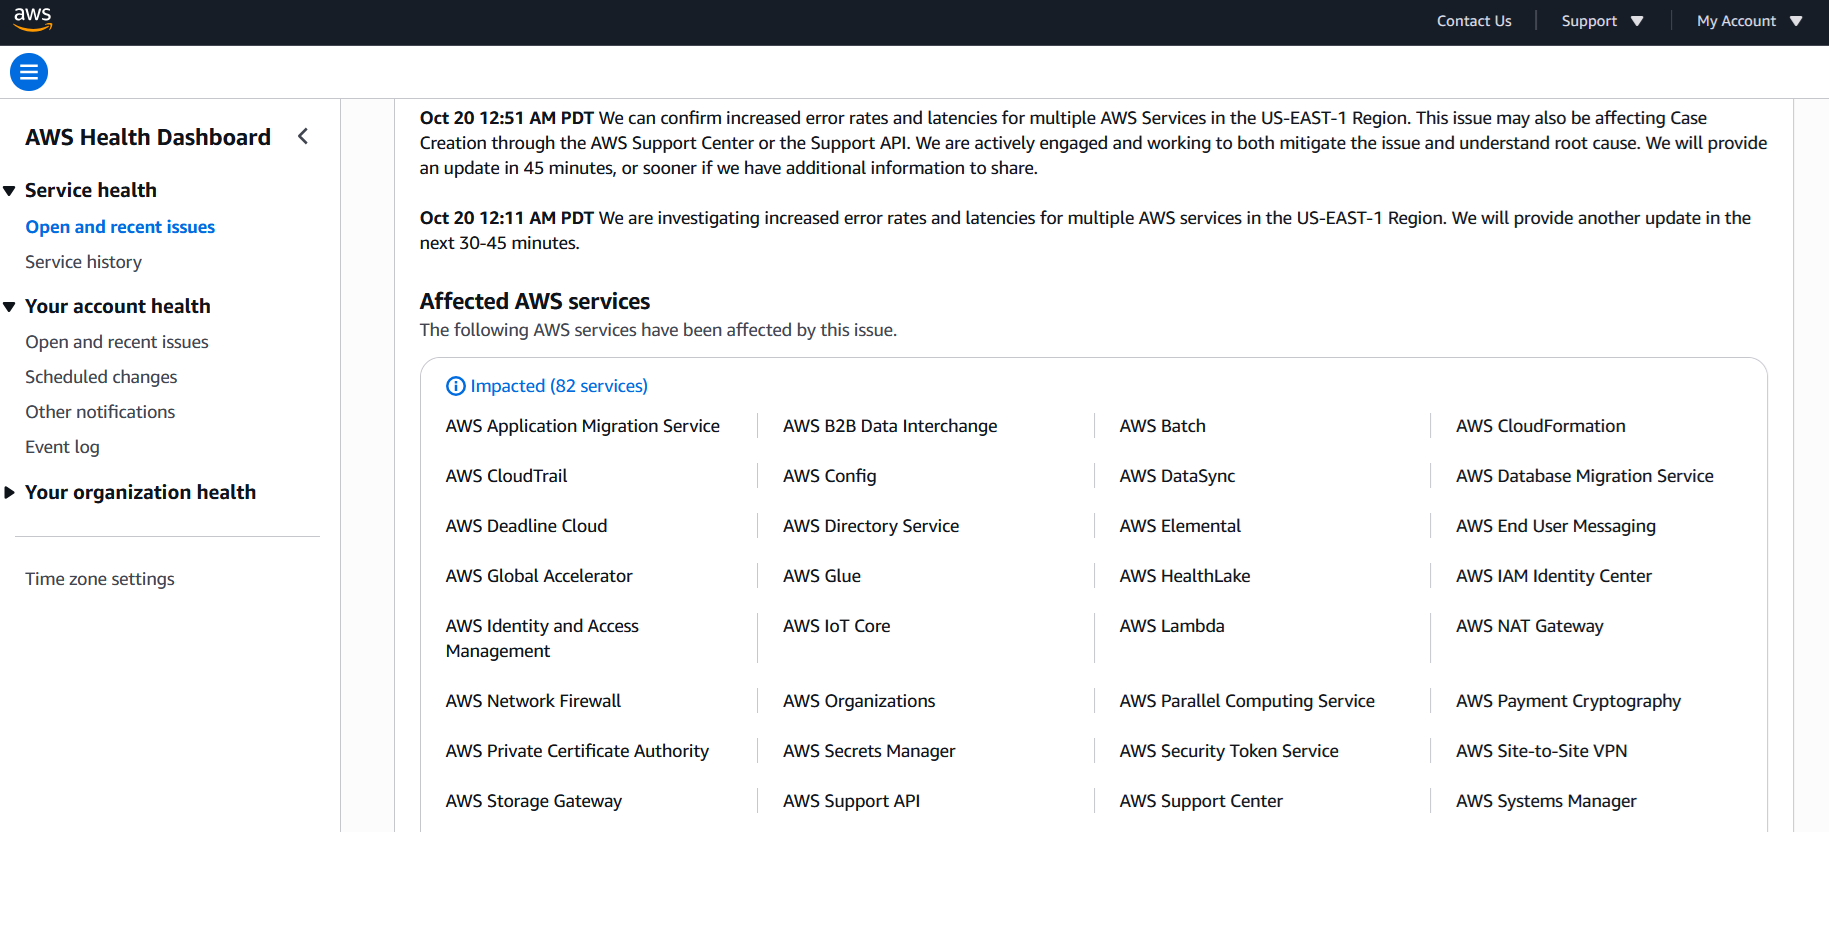Click the info icon beside Impacted services

[456, 386]
